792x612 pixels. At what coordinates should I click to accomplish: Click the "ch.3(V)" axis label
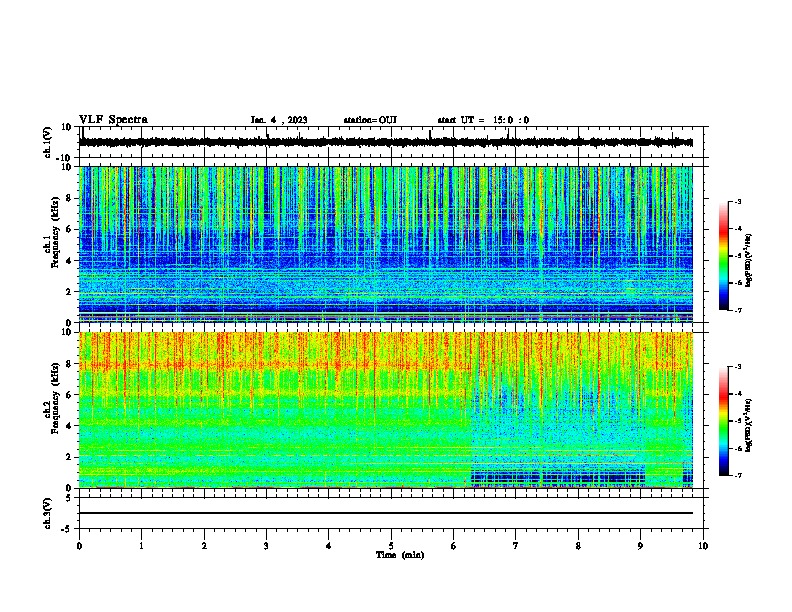pos(48,513)
